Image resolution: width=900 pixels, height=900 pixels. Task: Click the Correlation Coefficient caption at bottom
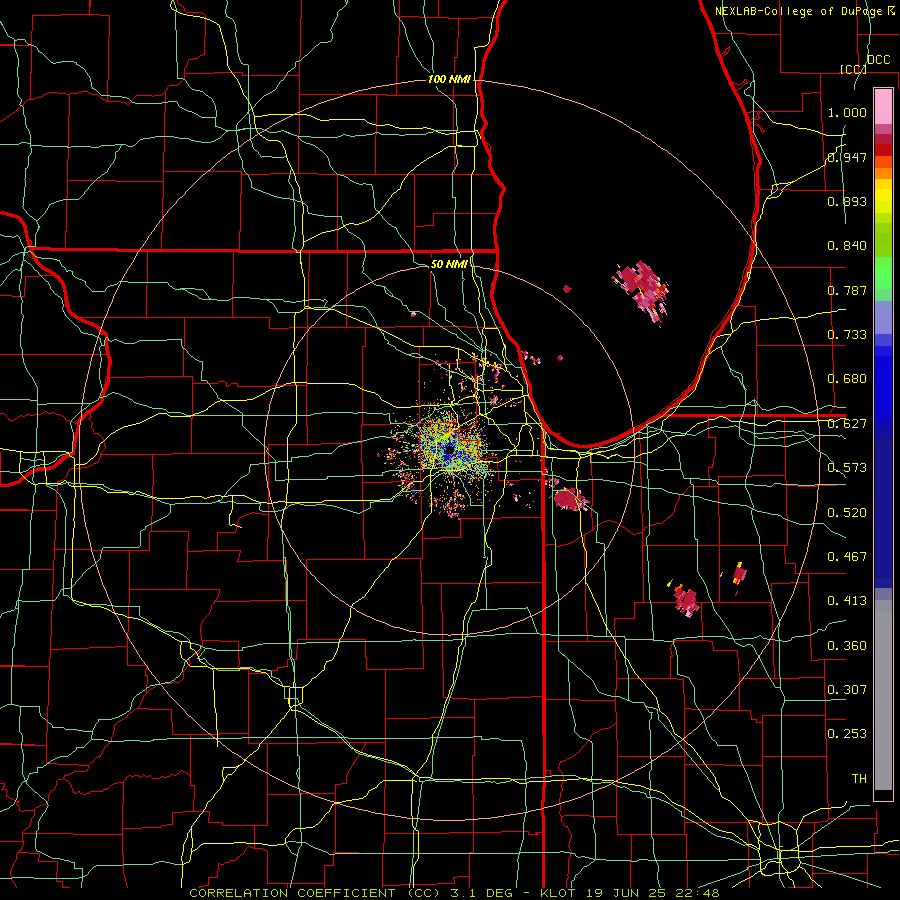[454, 893]
